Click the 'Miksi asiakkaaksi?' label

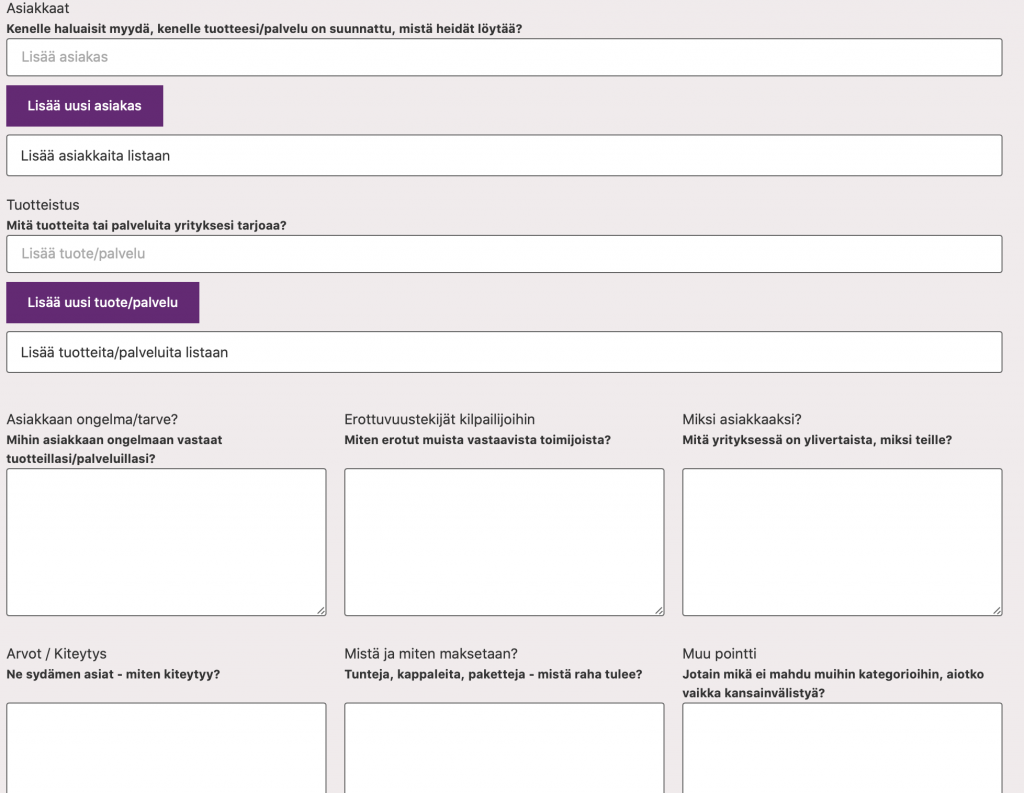[x=742, y=419]
